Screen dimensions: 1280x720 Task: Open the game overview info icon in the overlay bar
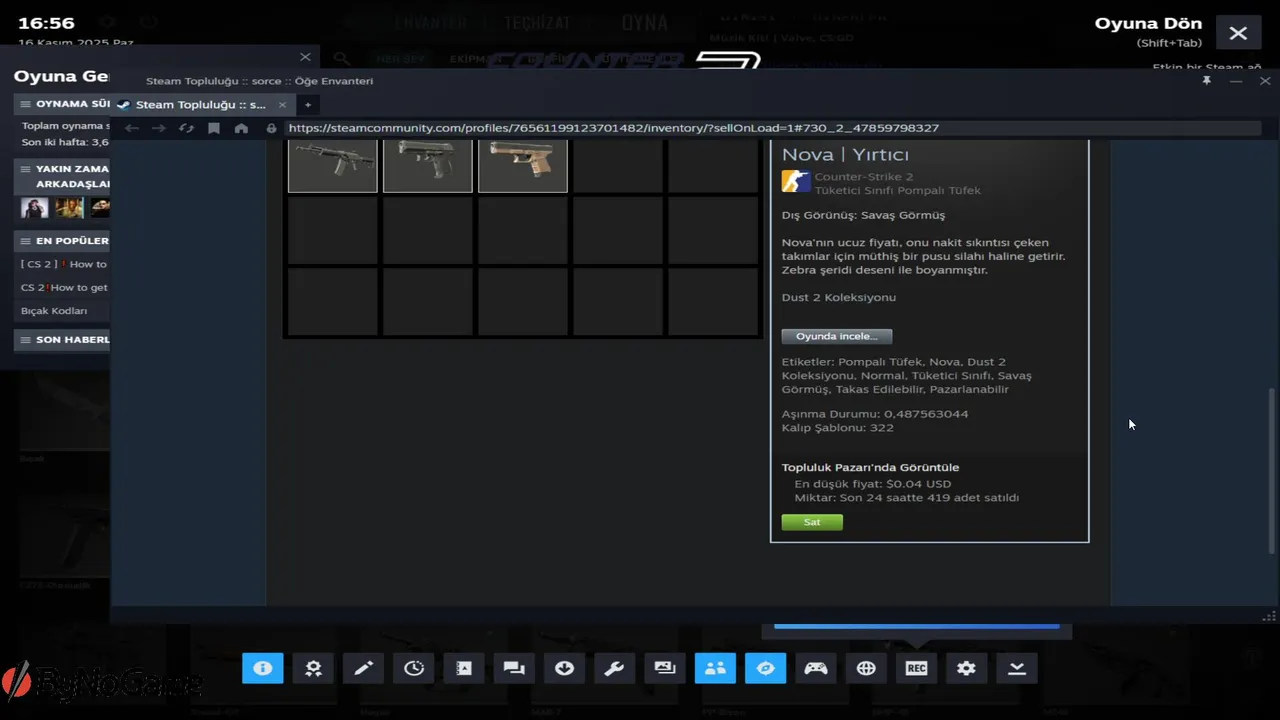click(263, 668)
